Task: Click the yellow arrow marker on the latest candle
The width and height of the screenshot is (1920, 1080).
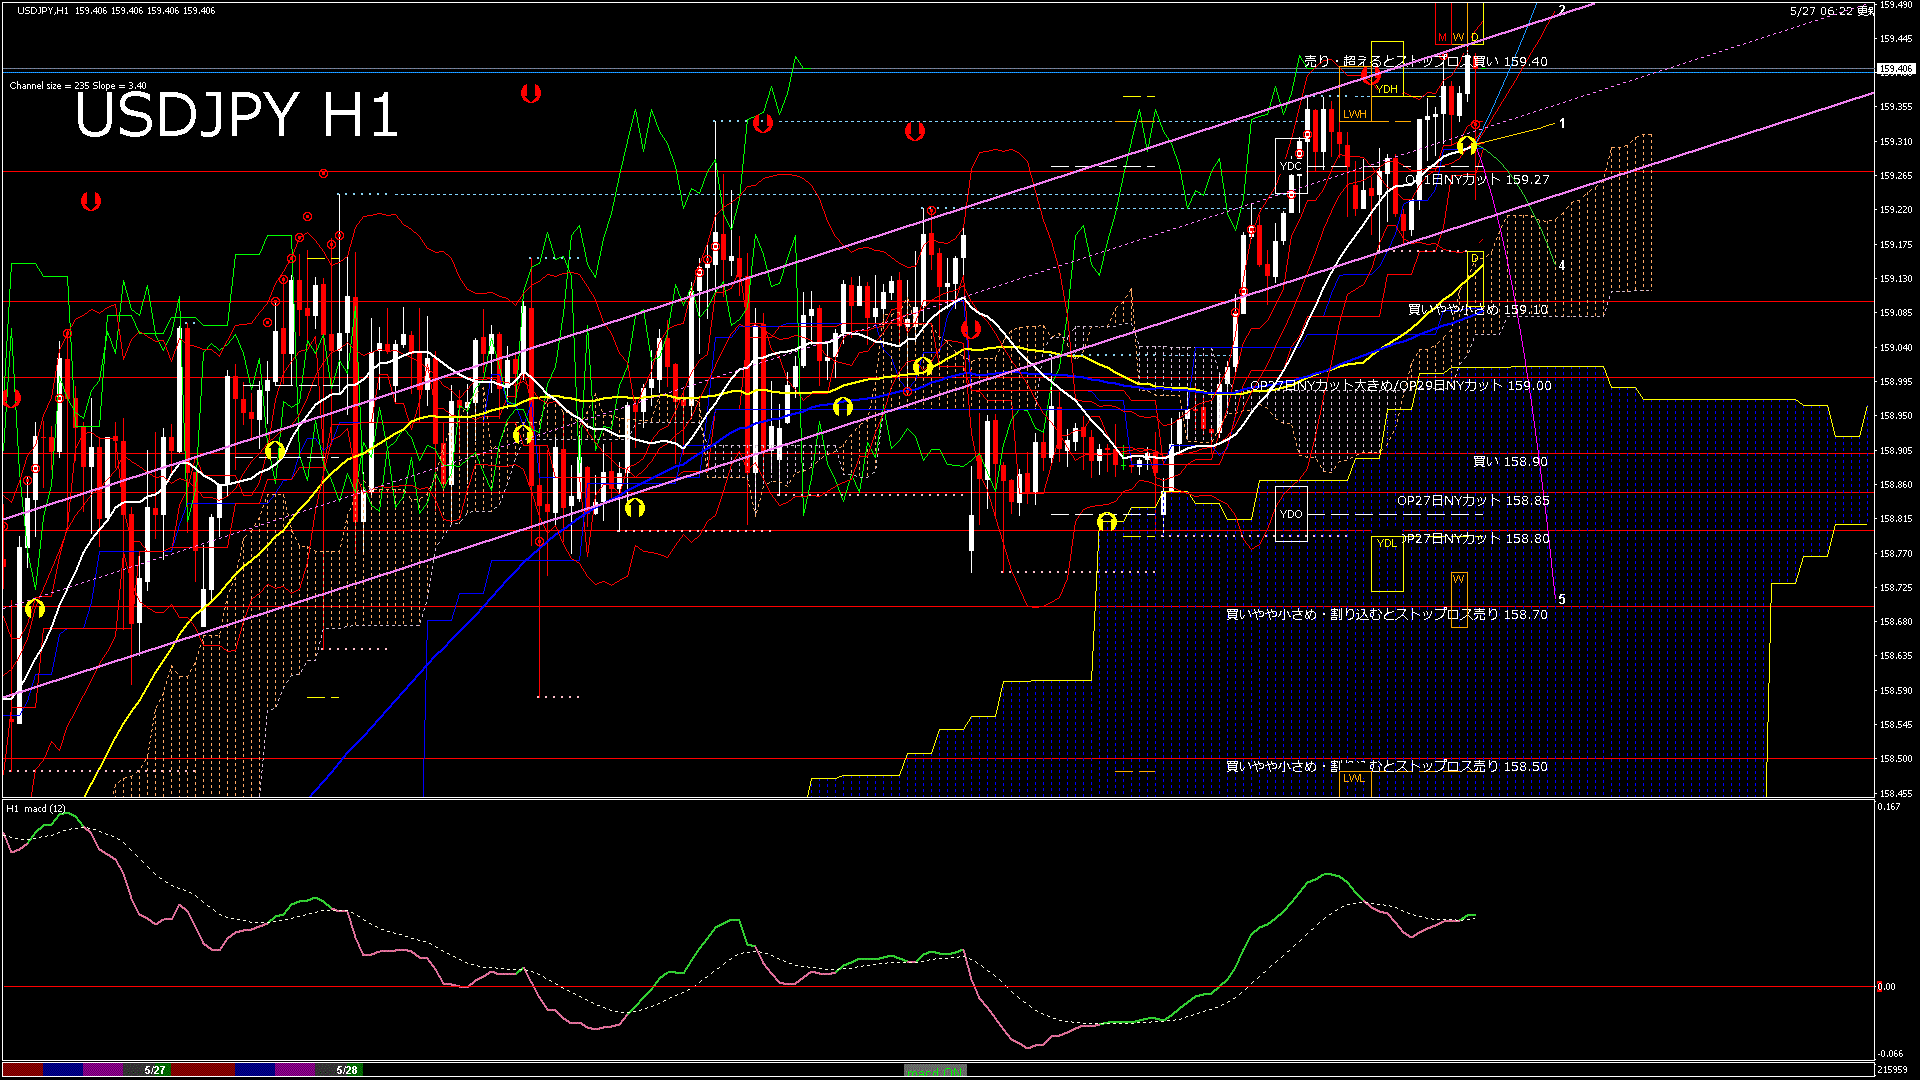Action: [1467, 146]
